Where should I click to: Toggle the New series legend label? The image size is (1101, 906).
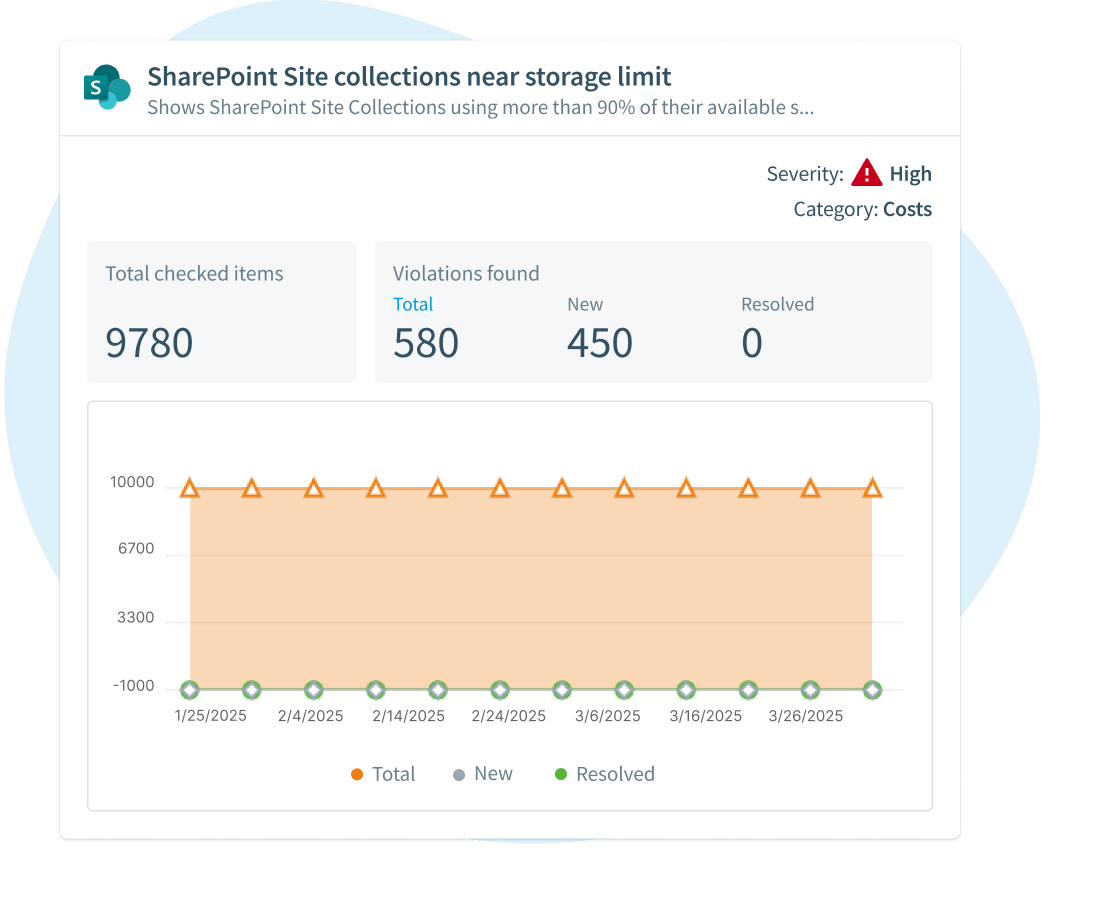tap(493, 774)
